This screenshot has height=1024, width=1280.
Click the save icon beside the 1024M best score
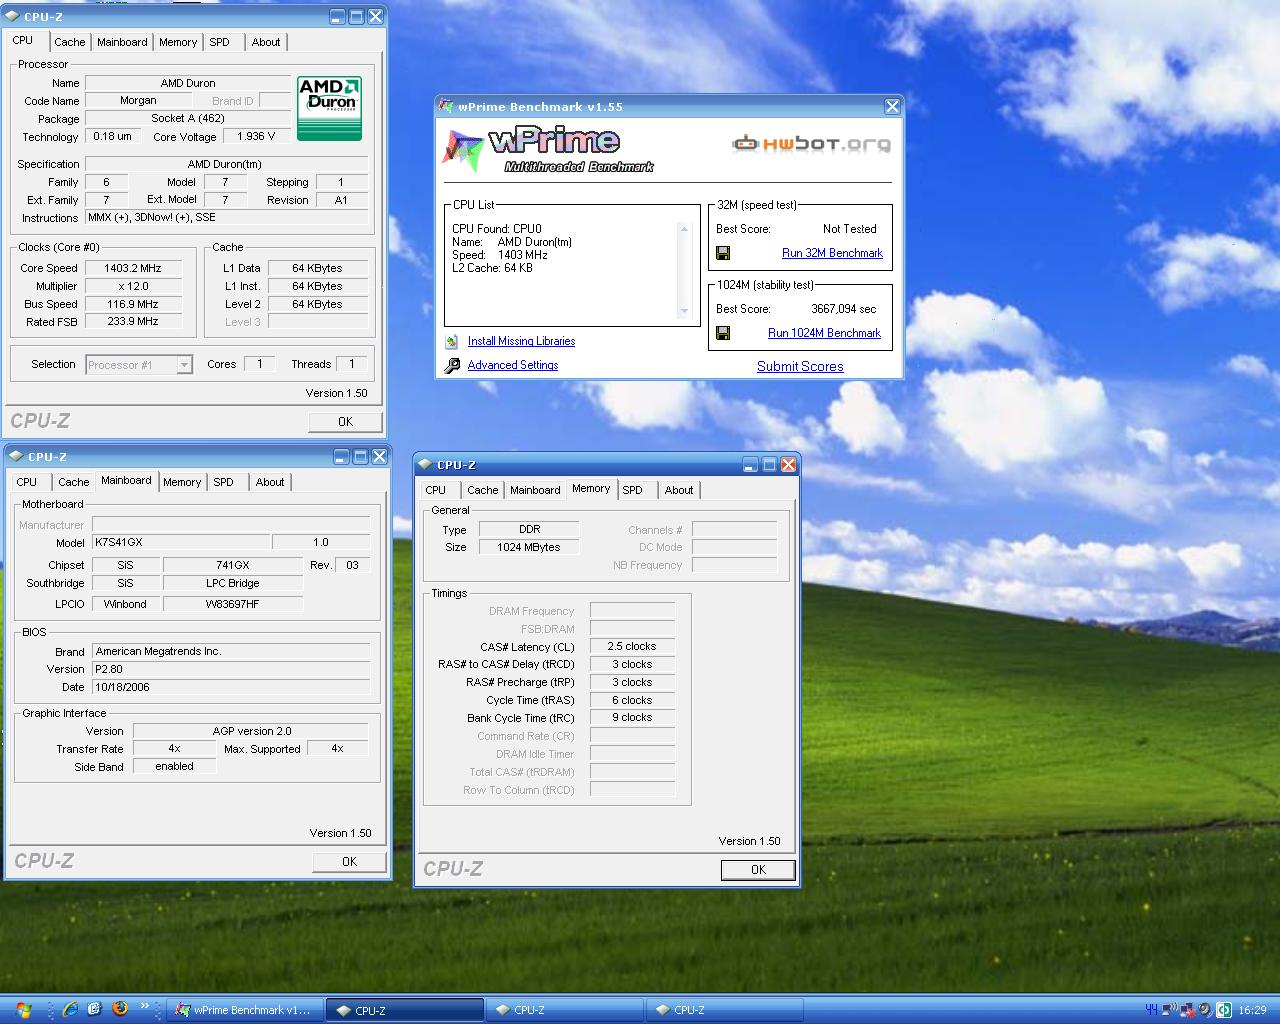pyautogui.click(x=723, y=334)
